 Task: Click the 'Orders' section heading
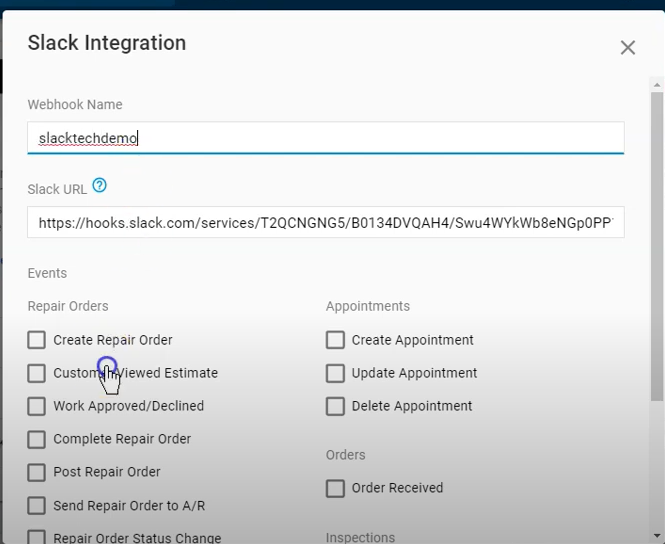point(346,455)
